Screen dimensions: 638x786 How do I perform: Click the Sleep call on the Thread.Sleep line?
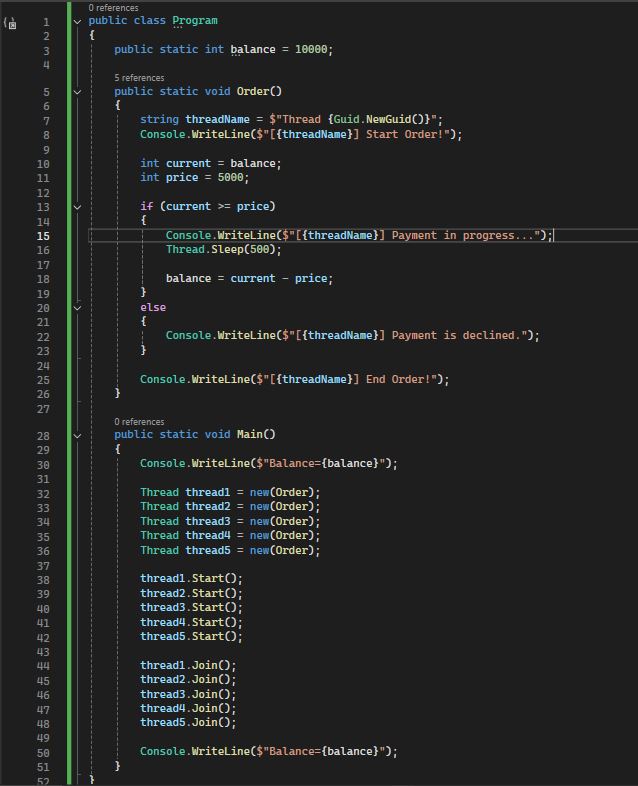228,250
